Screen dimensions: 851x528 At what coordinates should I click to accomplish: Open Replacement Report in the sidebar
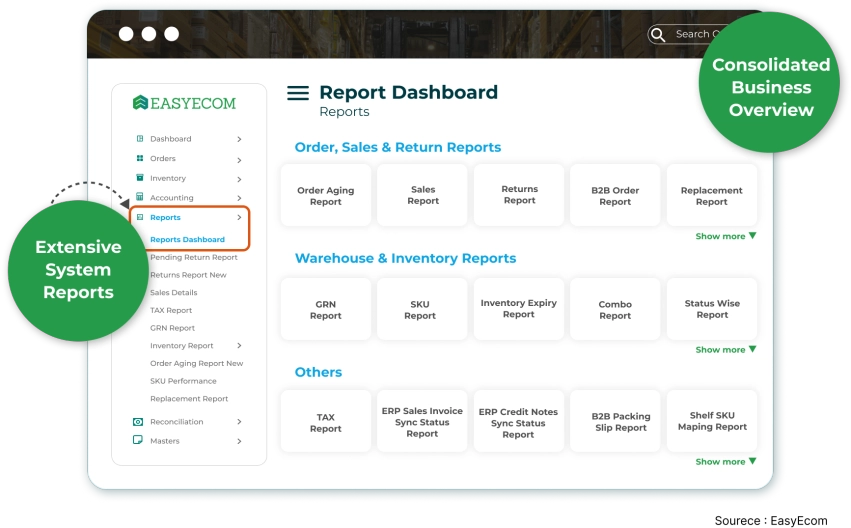[x=189, y=399]
